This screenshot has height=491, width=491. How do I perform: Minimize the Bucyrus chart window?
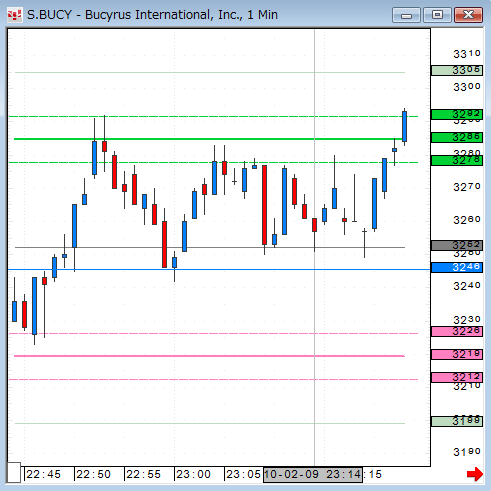point(406,15)
